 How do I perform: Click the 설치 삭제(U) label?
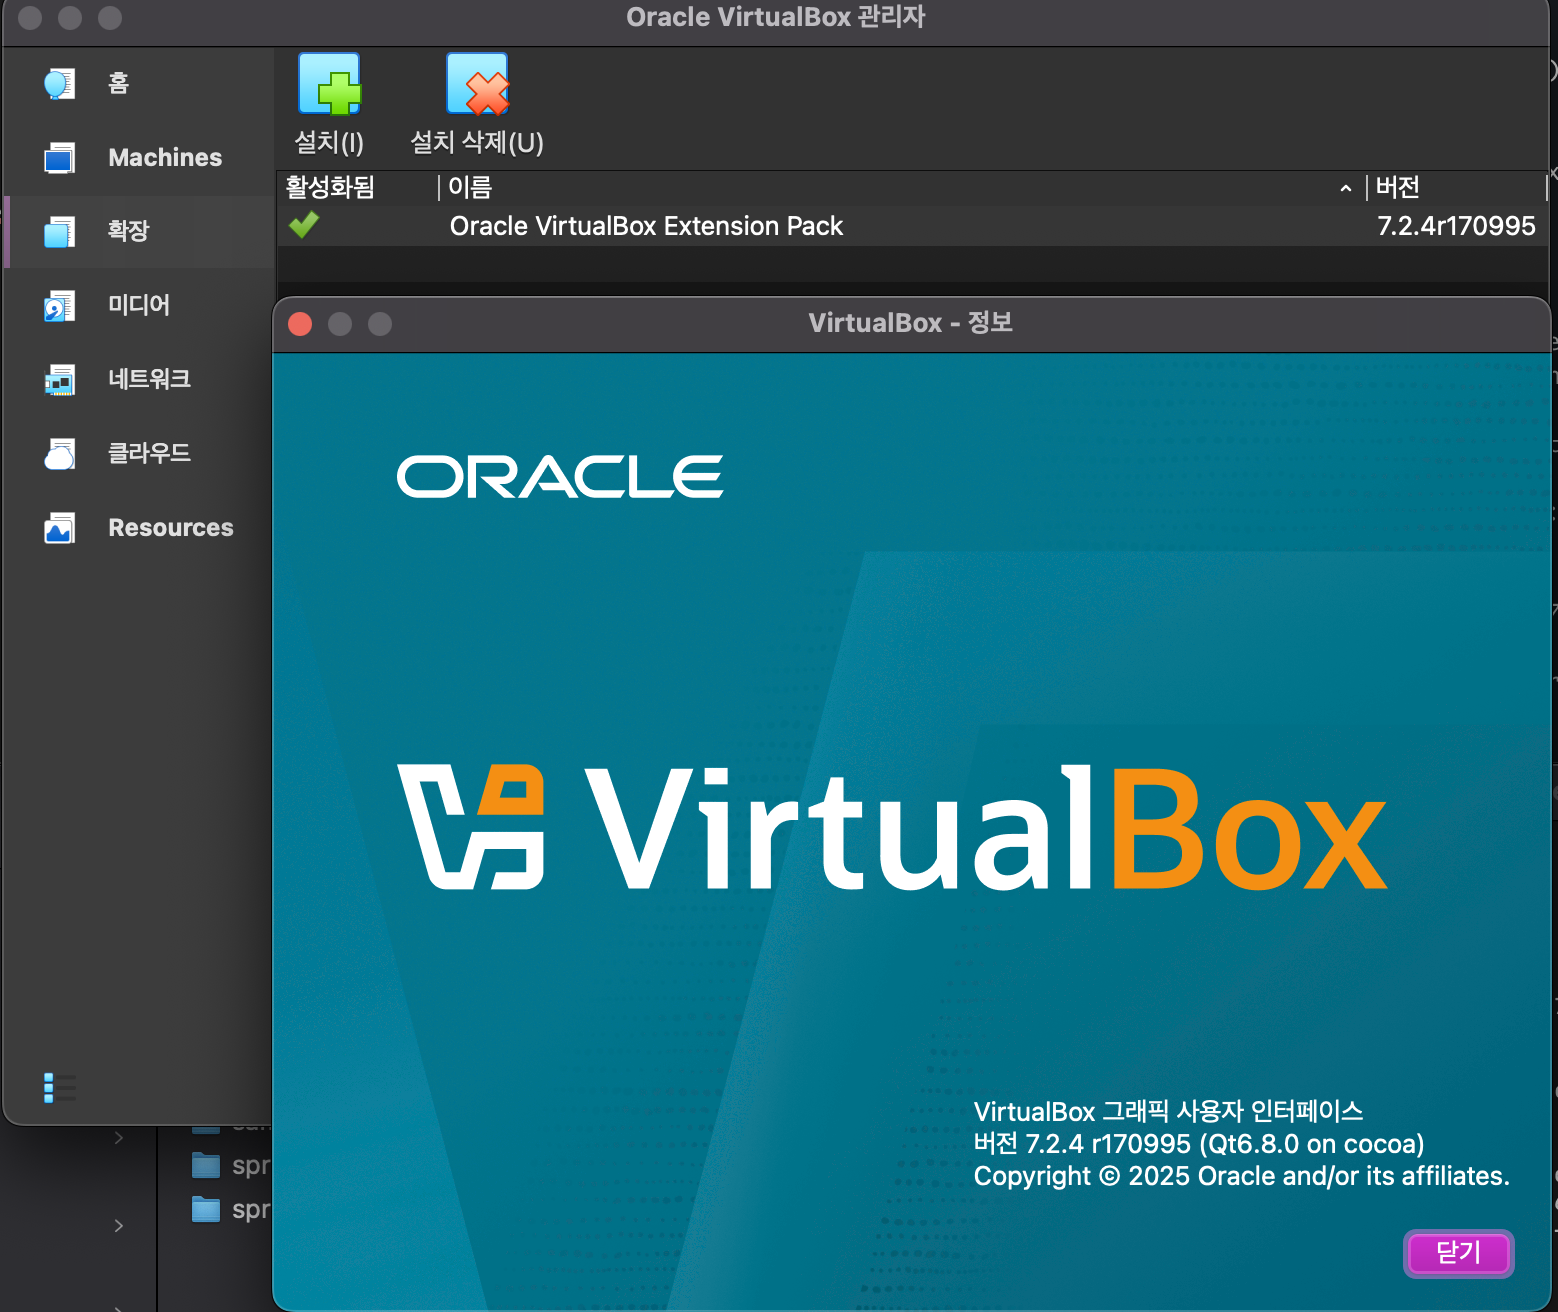(x=477, y=142)
